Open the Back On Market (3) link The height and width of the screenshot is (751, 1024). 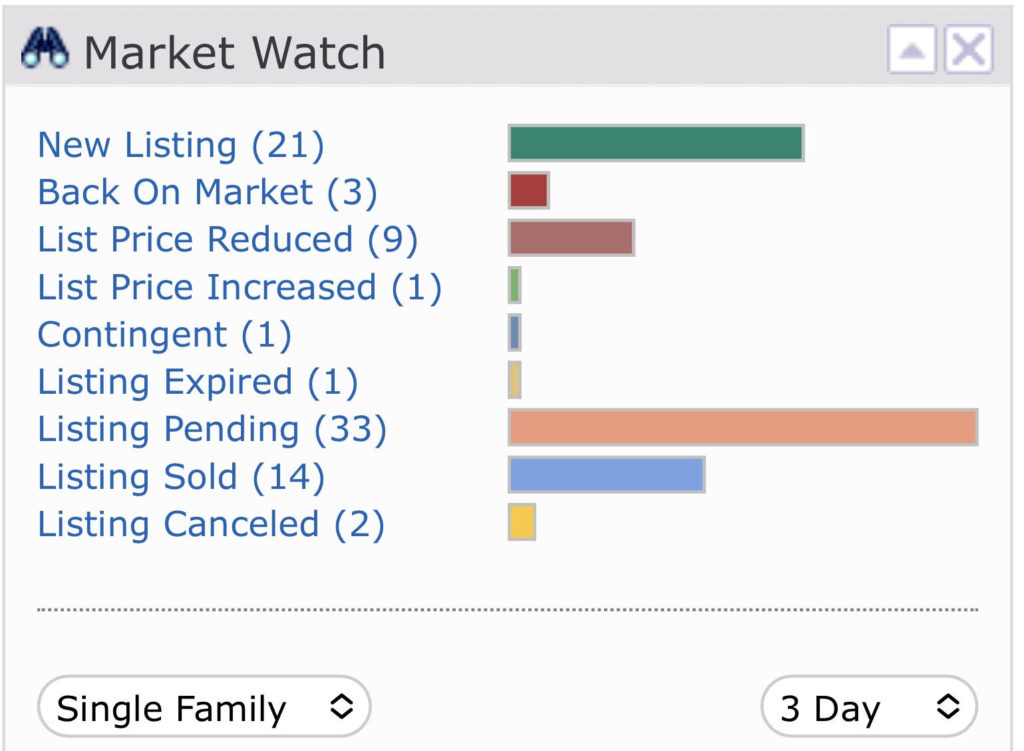click(208, 192)
